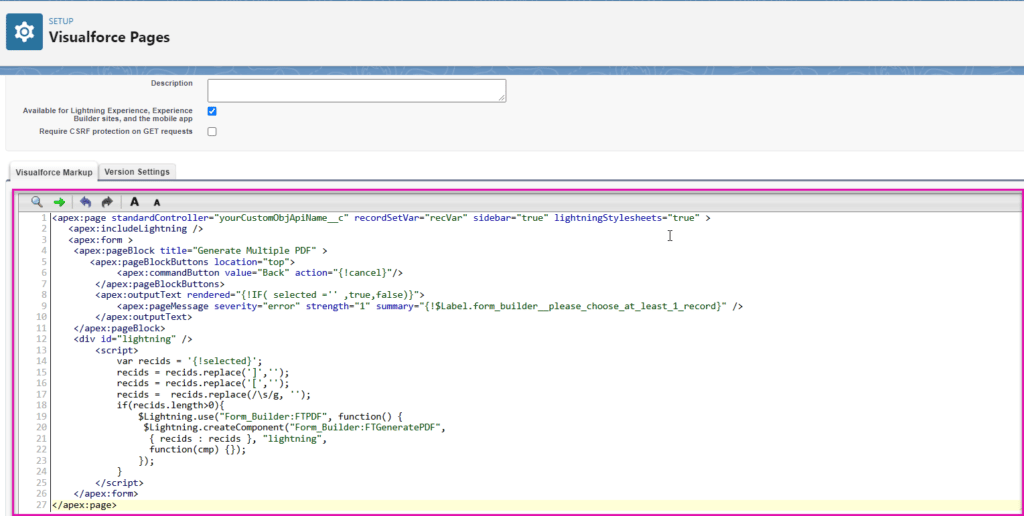This screenshot has height=516, width=1024.
Task: Switch to the Version Settings tab
Action: 138,171
